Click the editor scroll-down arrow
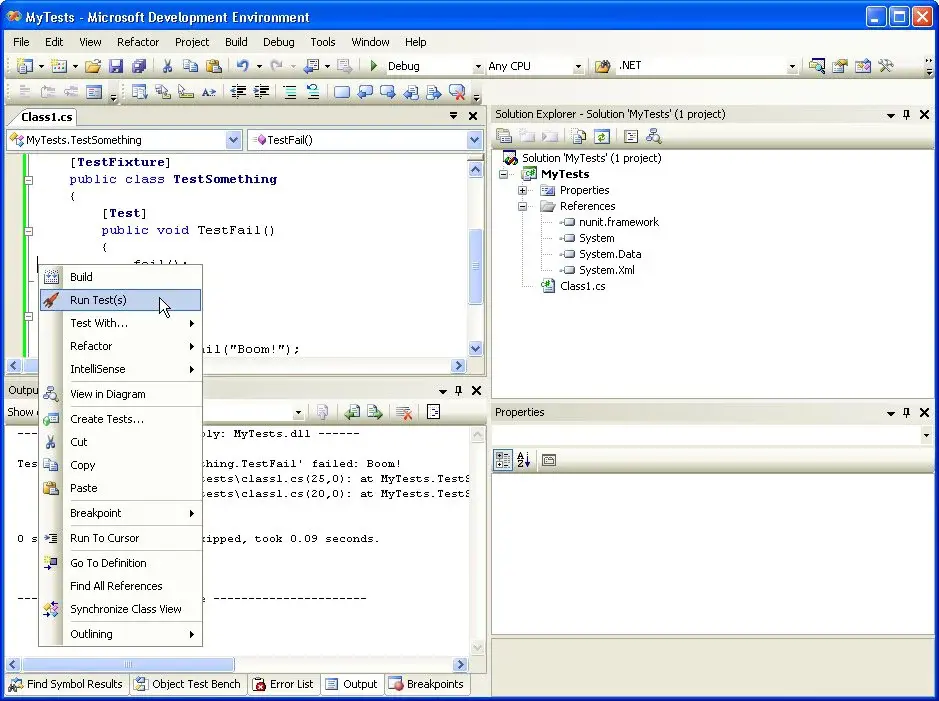939x701 pixels. (x=475, y=348)
